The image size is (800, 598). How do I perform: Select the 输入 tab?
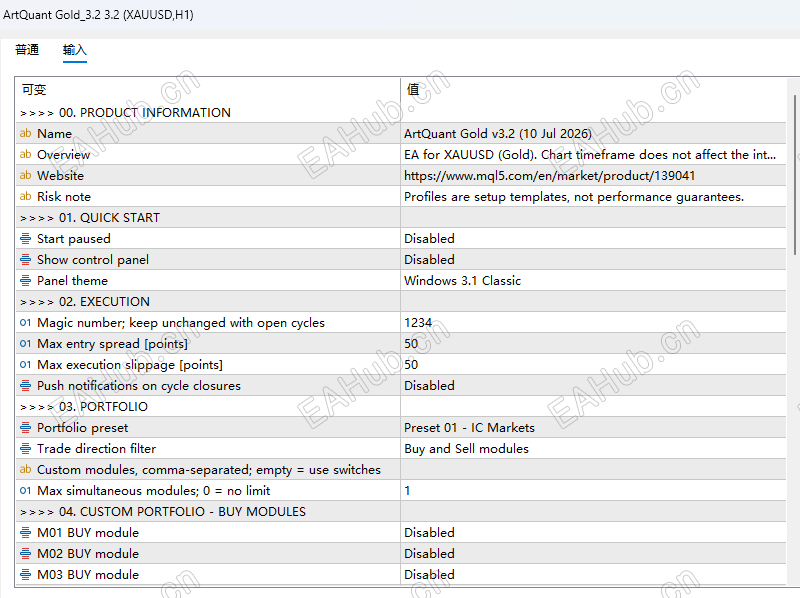click(x=74, y=49)
